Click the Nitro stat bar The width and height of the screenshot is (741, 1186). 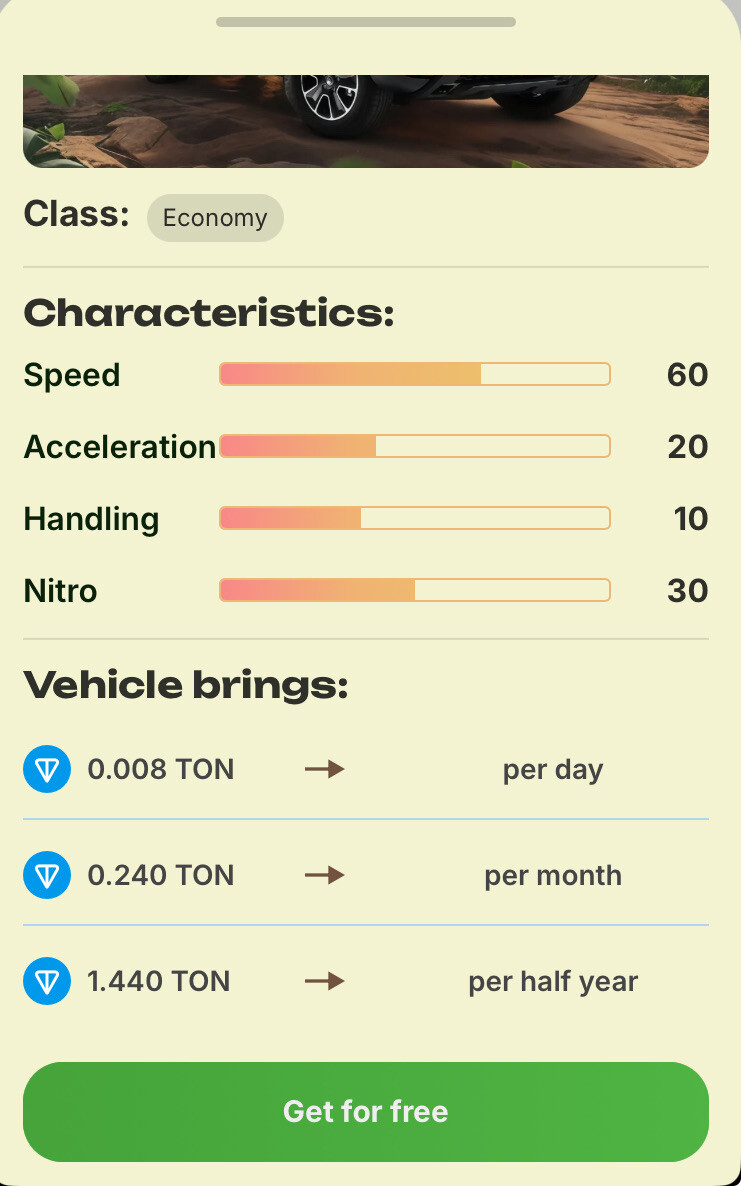click(x=414, y=590)
